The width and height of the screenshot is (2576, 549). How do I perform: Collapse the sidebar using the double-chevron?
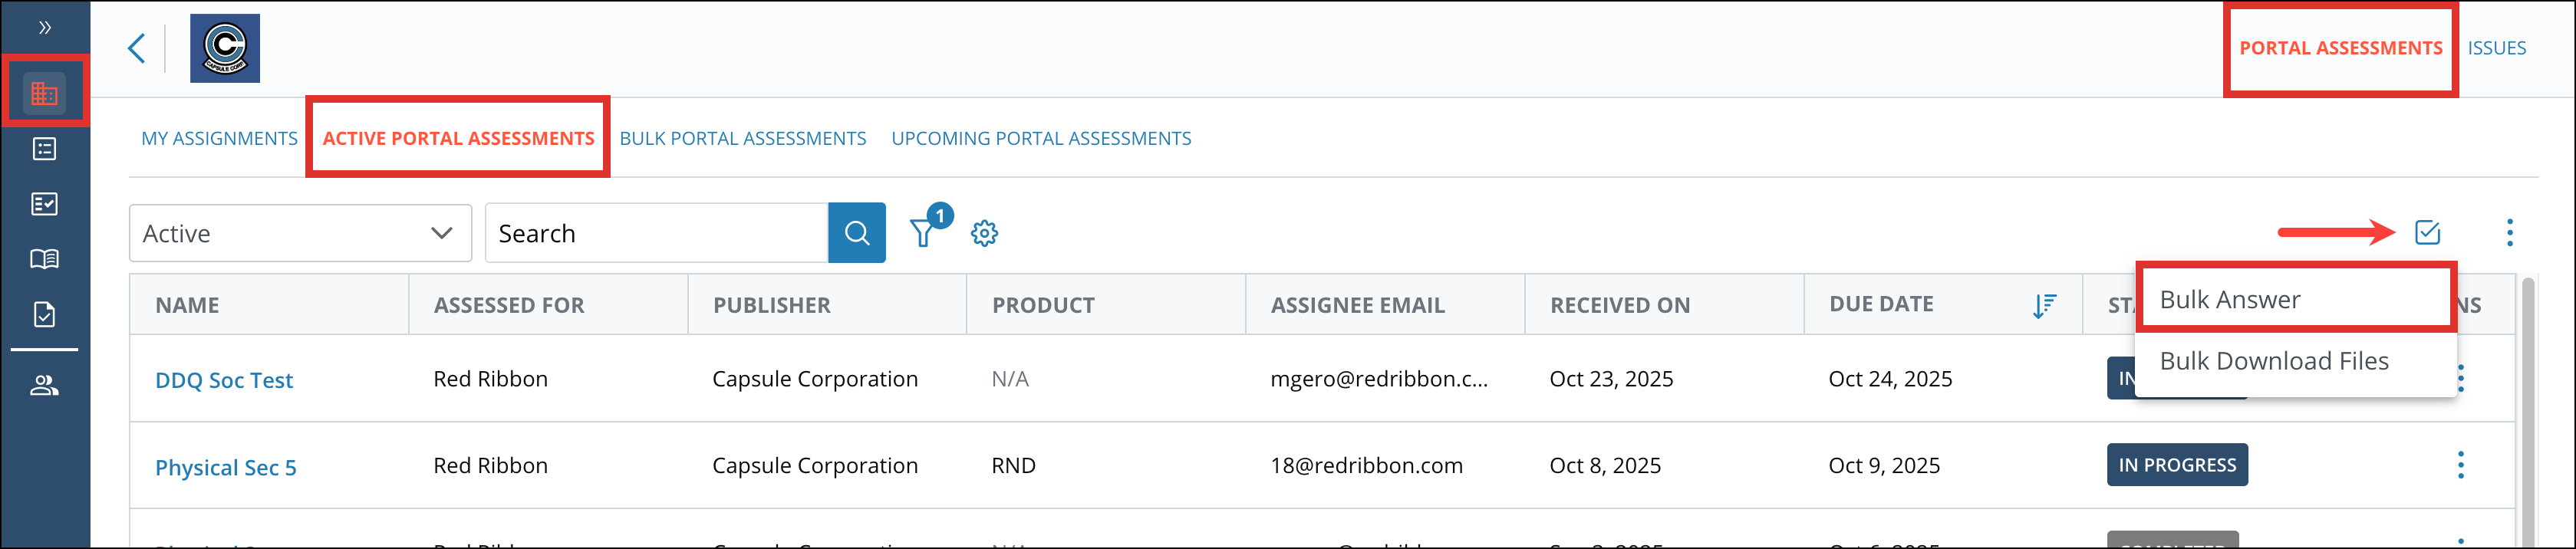tap(44, 28)
